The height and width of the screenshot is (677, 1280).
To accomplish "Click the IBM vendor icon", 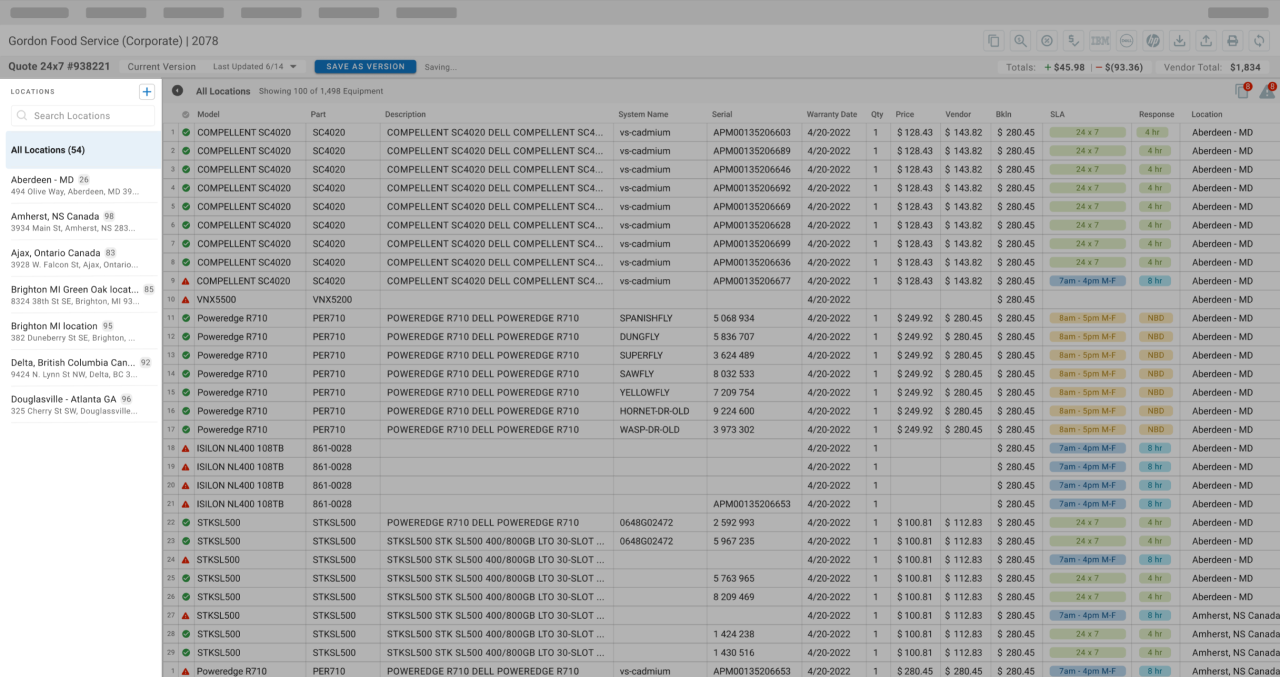I will pos(1100,41).
